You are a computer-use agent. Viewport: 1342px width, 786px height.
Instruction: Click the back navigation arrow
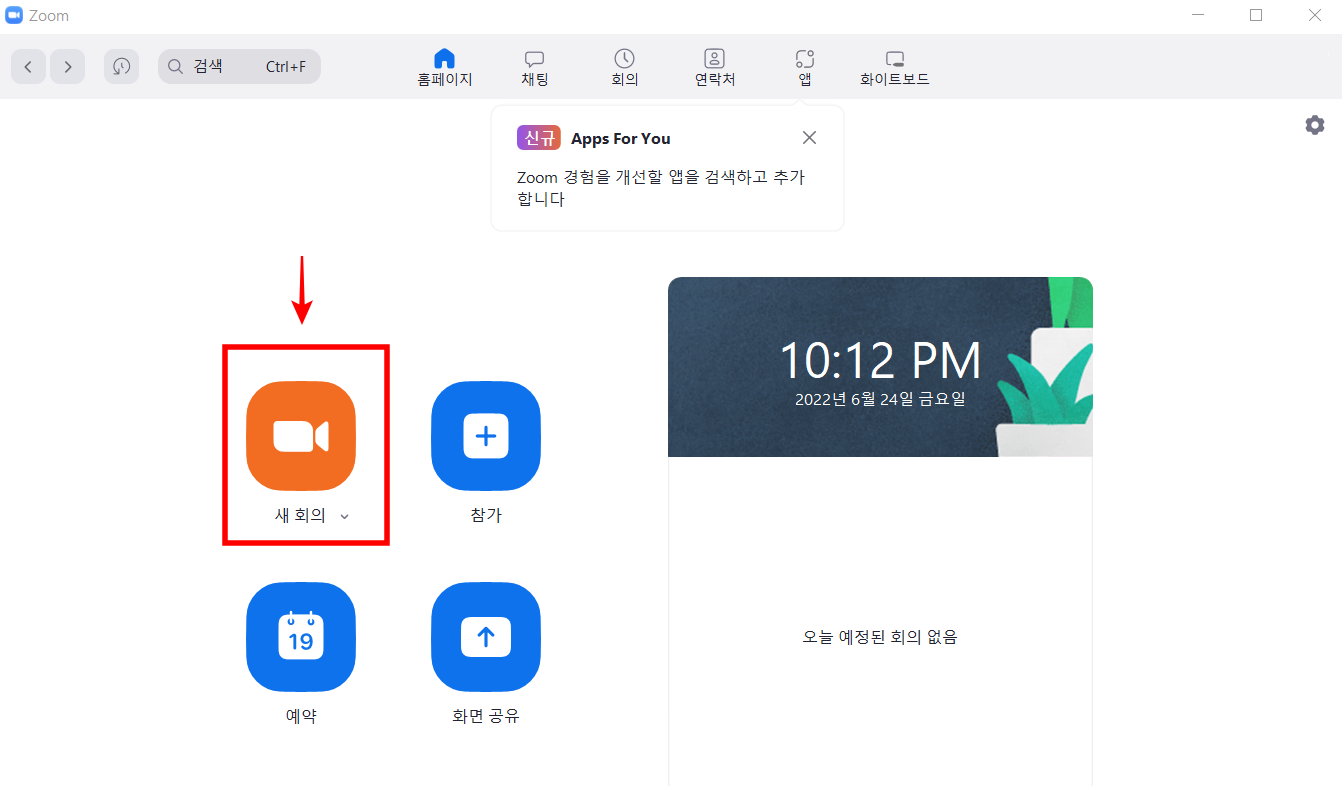point(28,67)
